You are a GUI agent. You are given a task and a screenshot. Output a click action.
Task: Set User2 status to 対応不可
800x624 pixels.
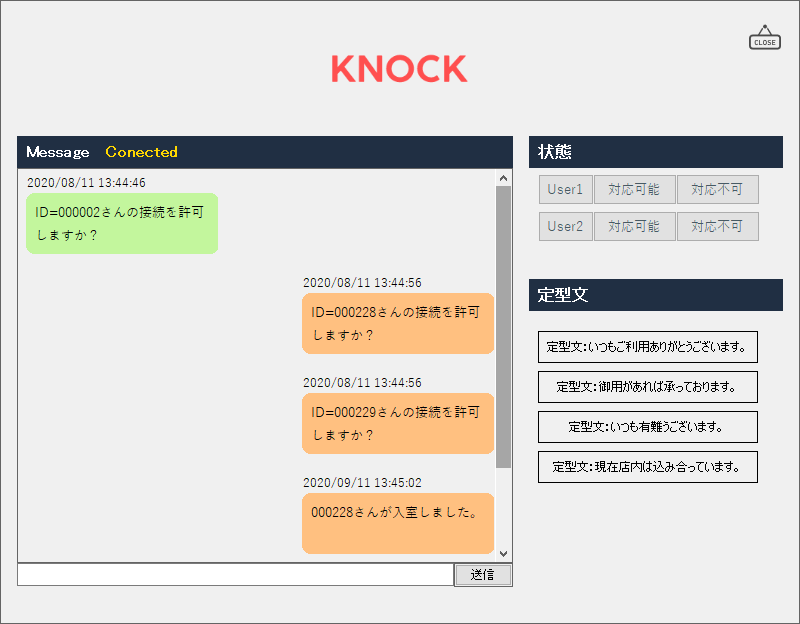coord(717,227)
